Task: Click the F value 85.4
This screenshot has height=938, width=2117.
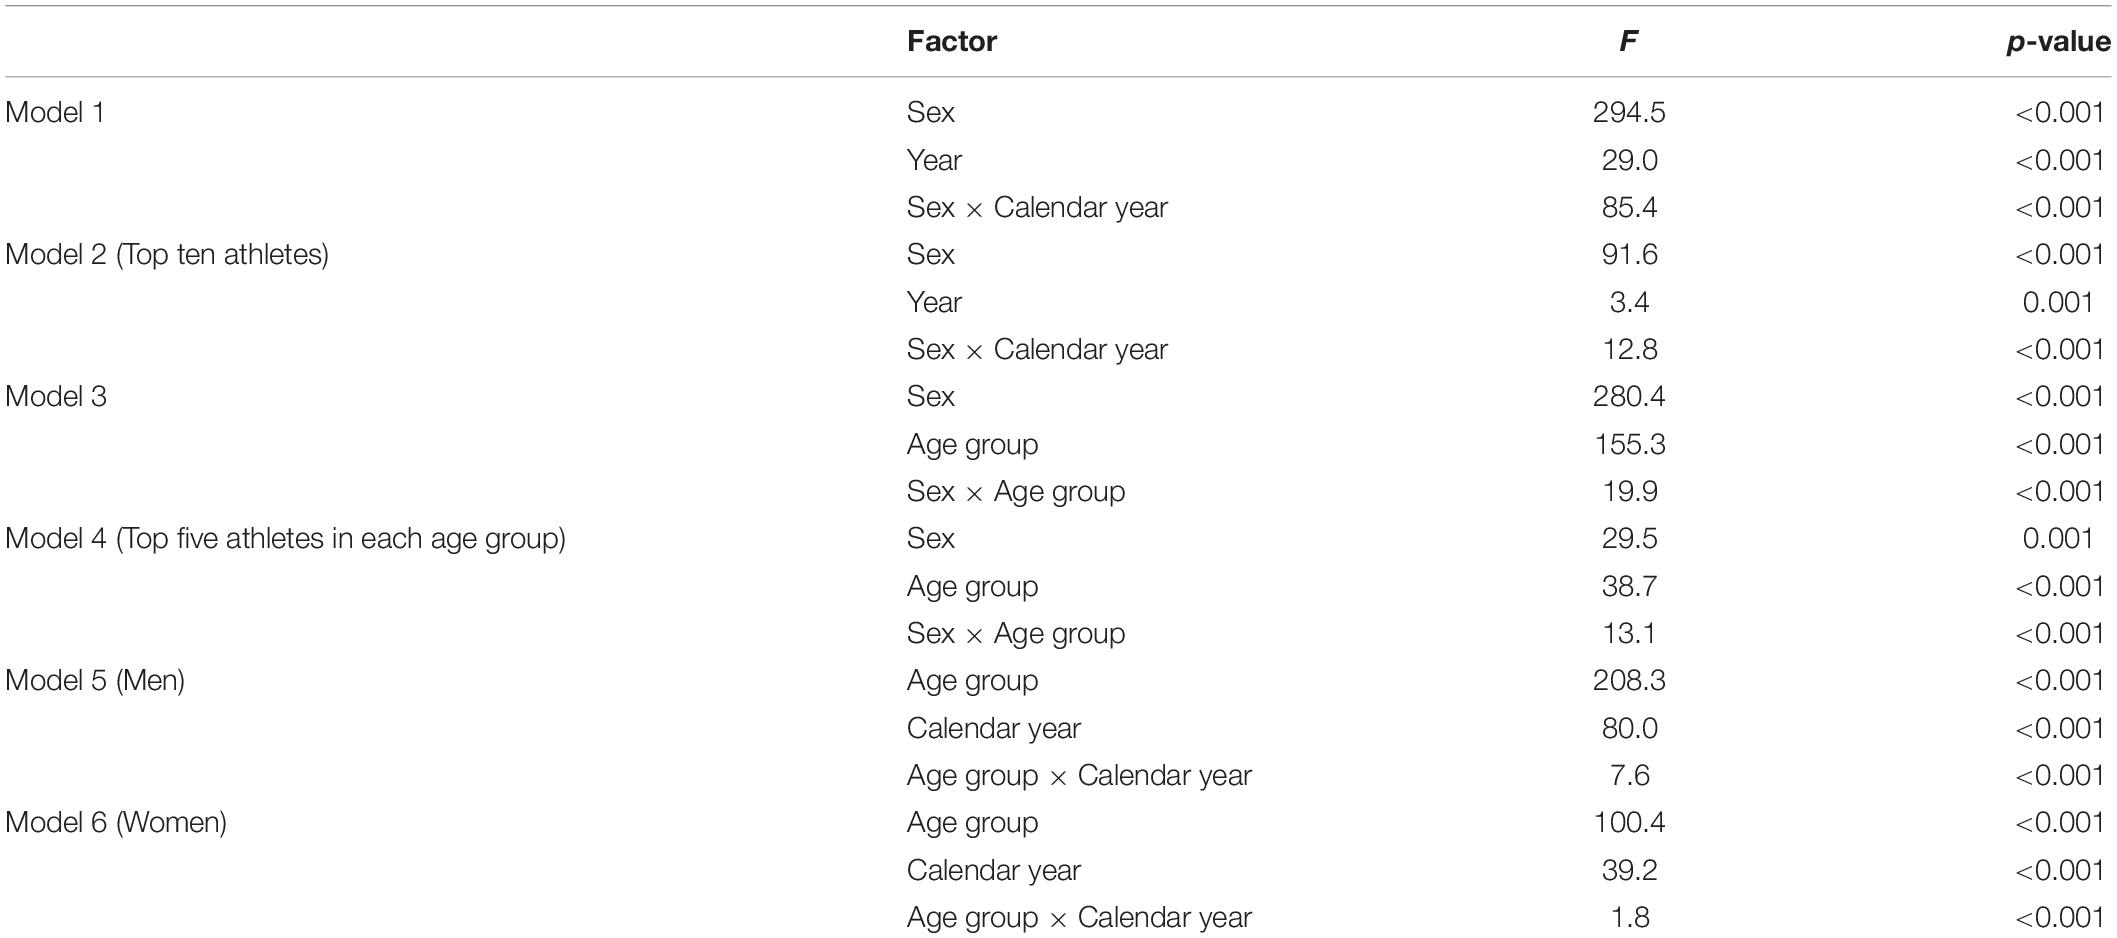Action: [x=1629, y=207]
